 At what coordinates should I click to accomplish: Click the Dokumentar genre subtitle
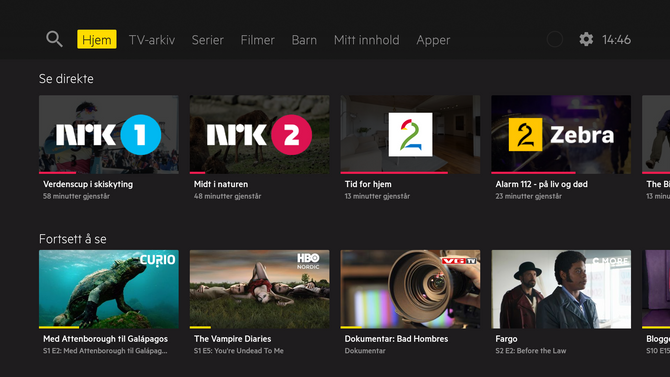pos(365,351)
